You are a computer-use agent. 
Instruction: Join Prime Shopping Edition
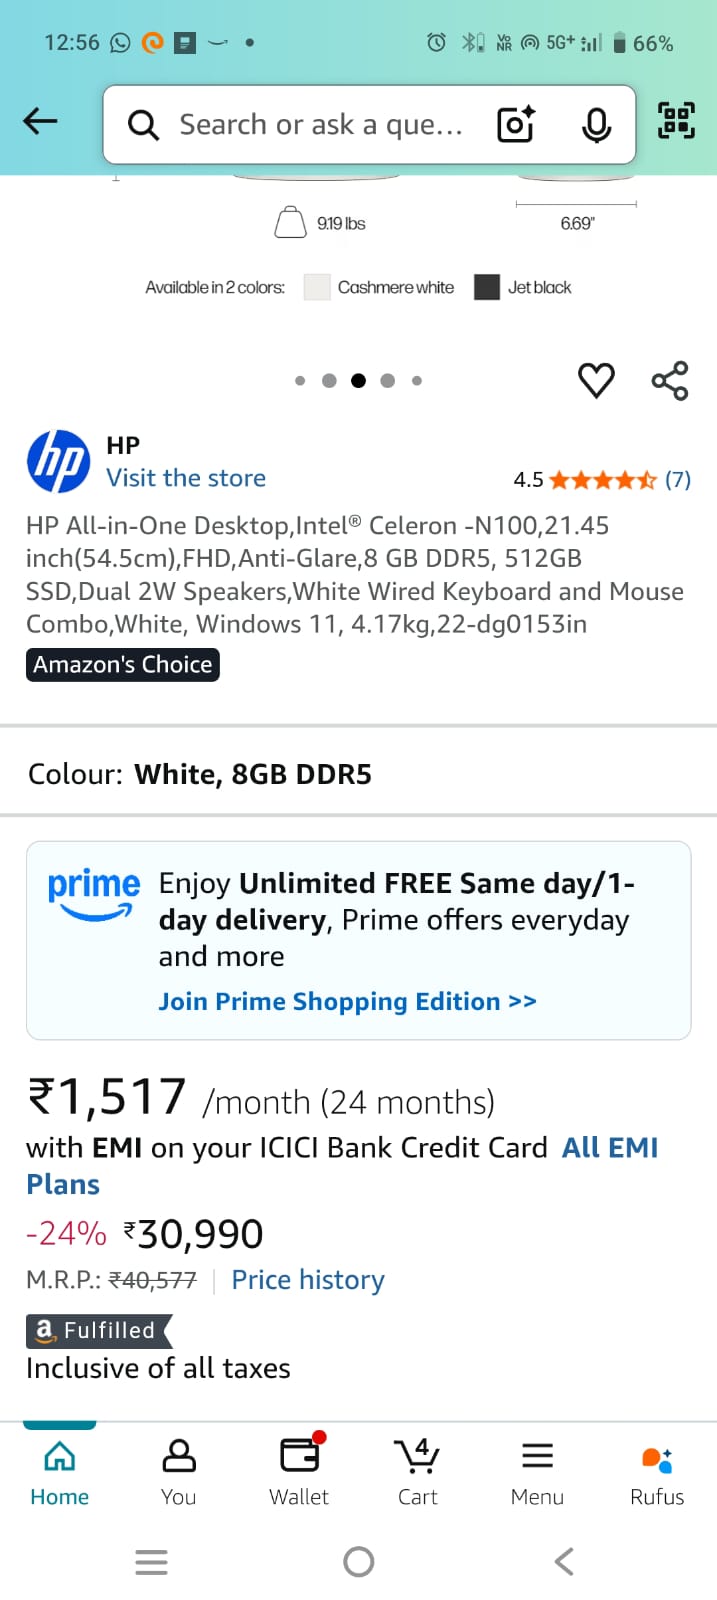pyautogui.click(x=347, y=1002)
